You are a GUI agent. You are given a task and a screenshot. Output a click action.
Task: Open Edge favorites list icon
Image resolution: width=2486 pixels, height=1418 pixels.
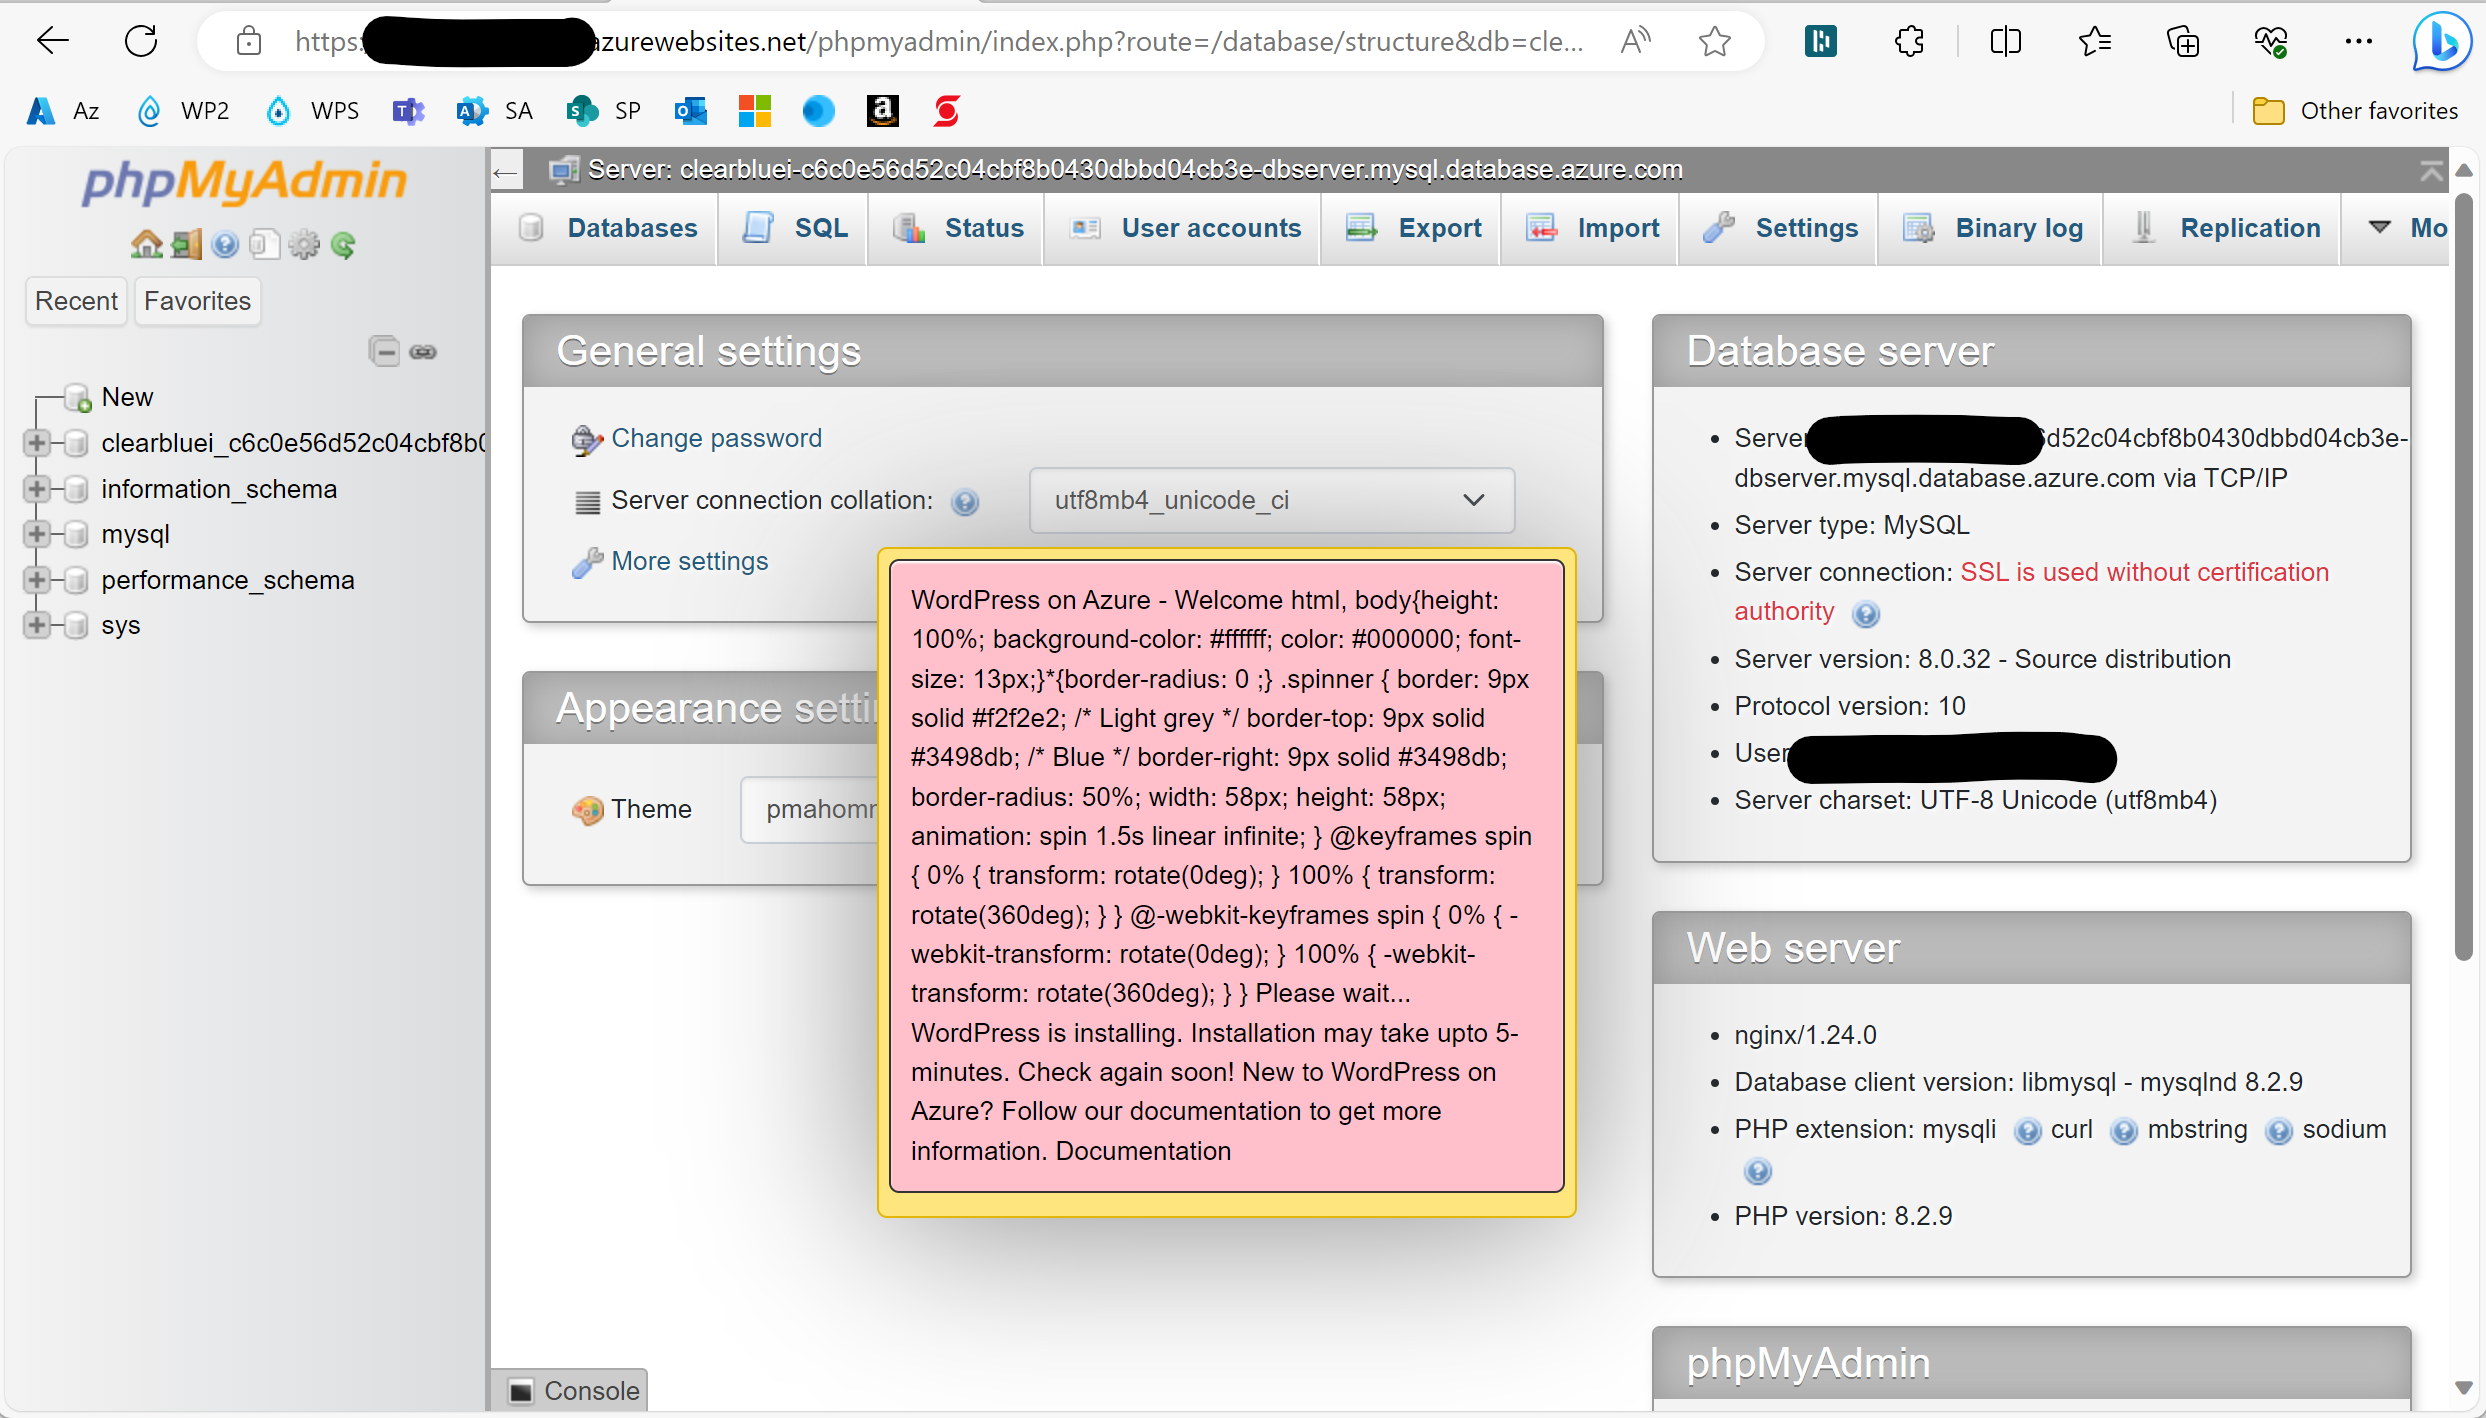tap(2094, 41)
